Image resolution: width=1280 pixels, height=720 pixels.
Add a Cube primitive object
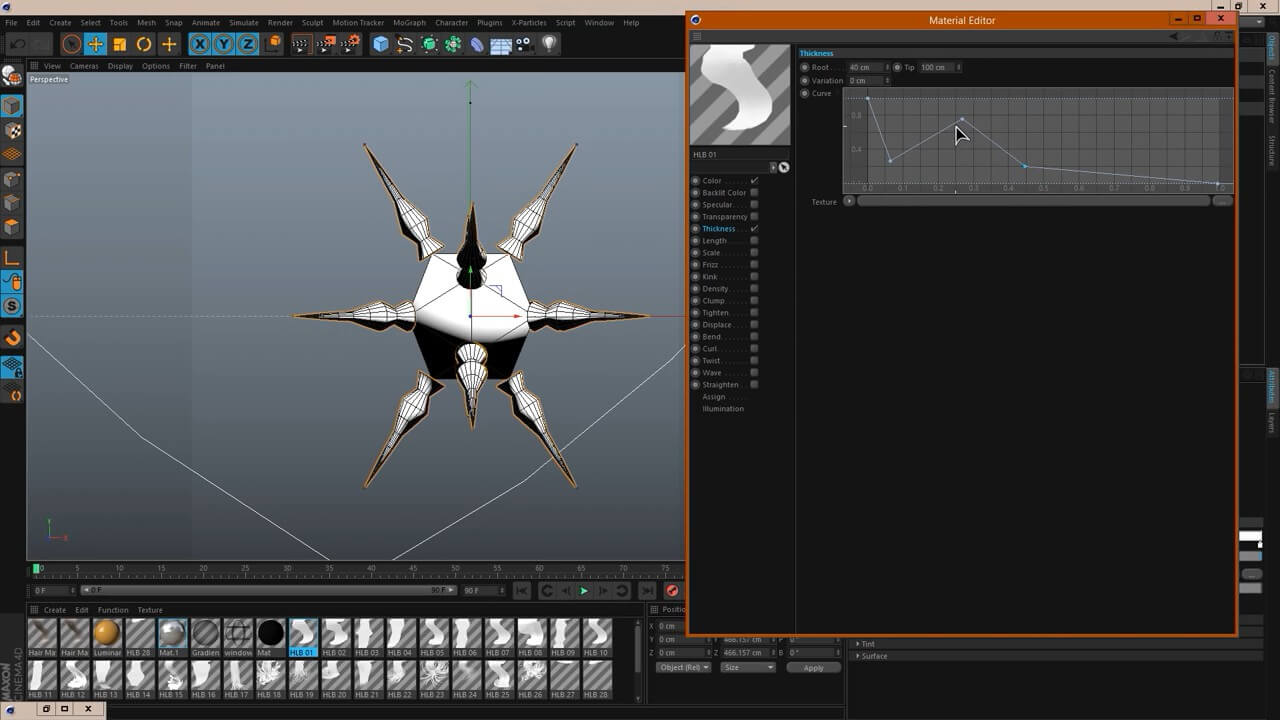click(x=380, y=44)
